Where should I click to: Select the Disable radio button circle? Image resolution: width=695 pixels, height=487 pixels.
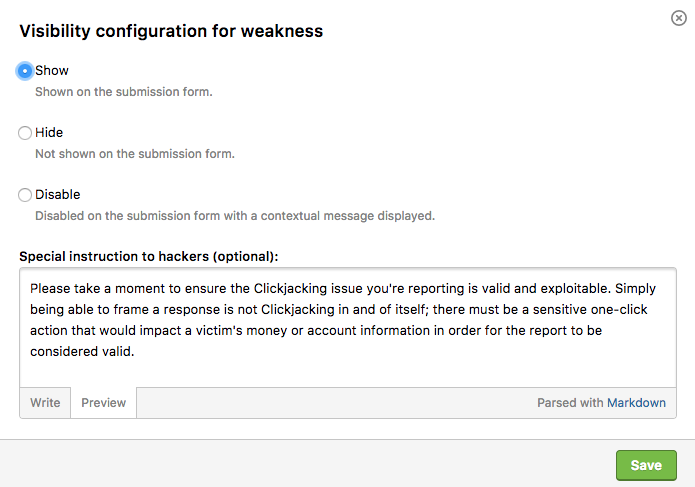coord(25,195)
